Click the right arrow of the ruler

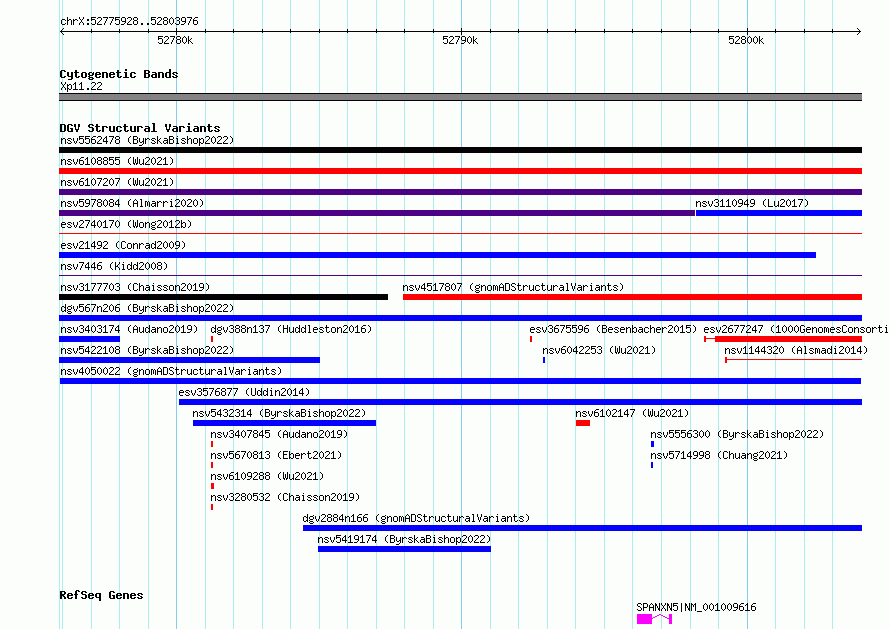click(x=859, y=31)
